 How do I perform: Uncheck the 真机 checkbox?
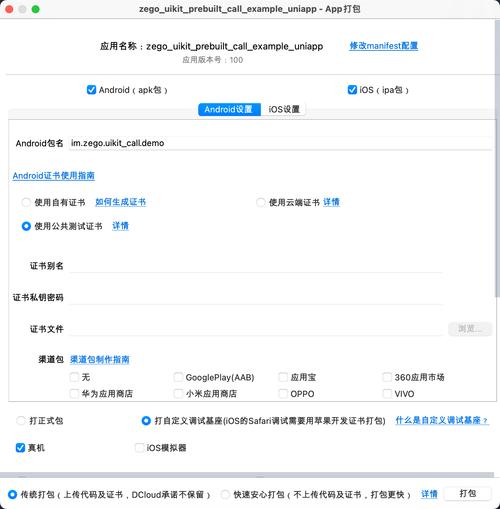pyautogui.click(x=20, y=448)
